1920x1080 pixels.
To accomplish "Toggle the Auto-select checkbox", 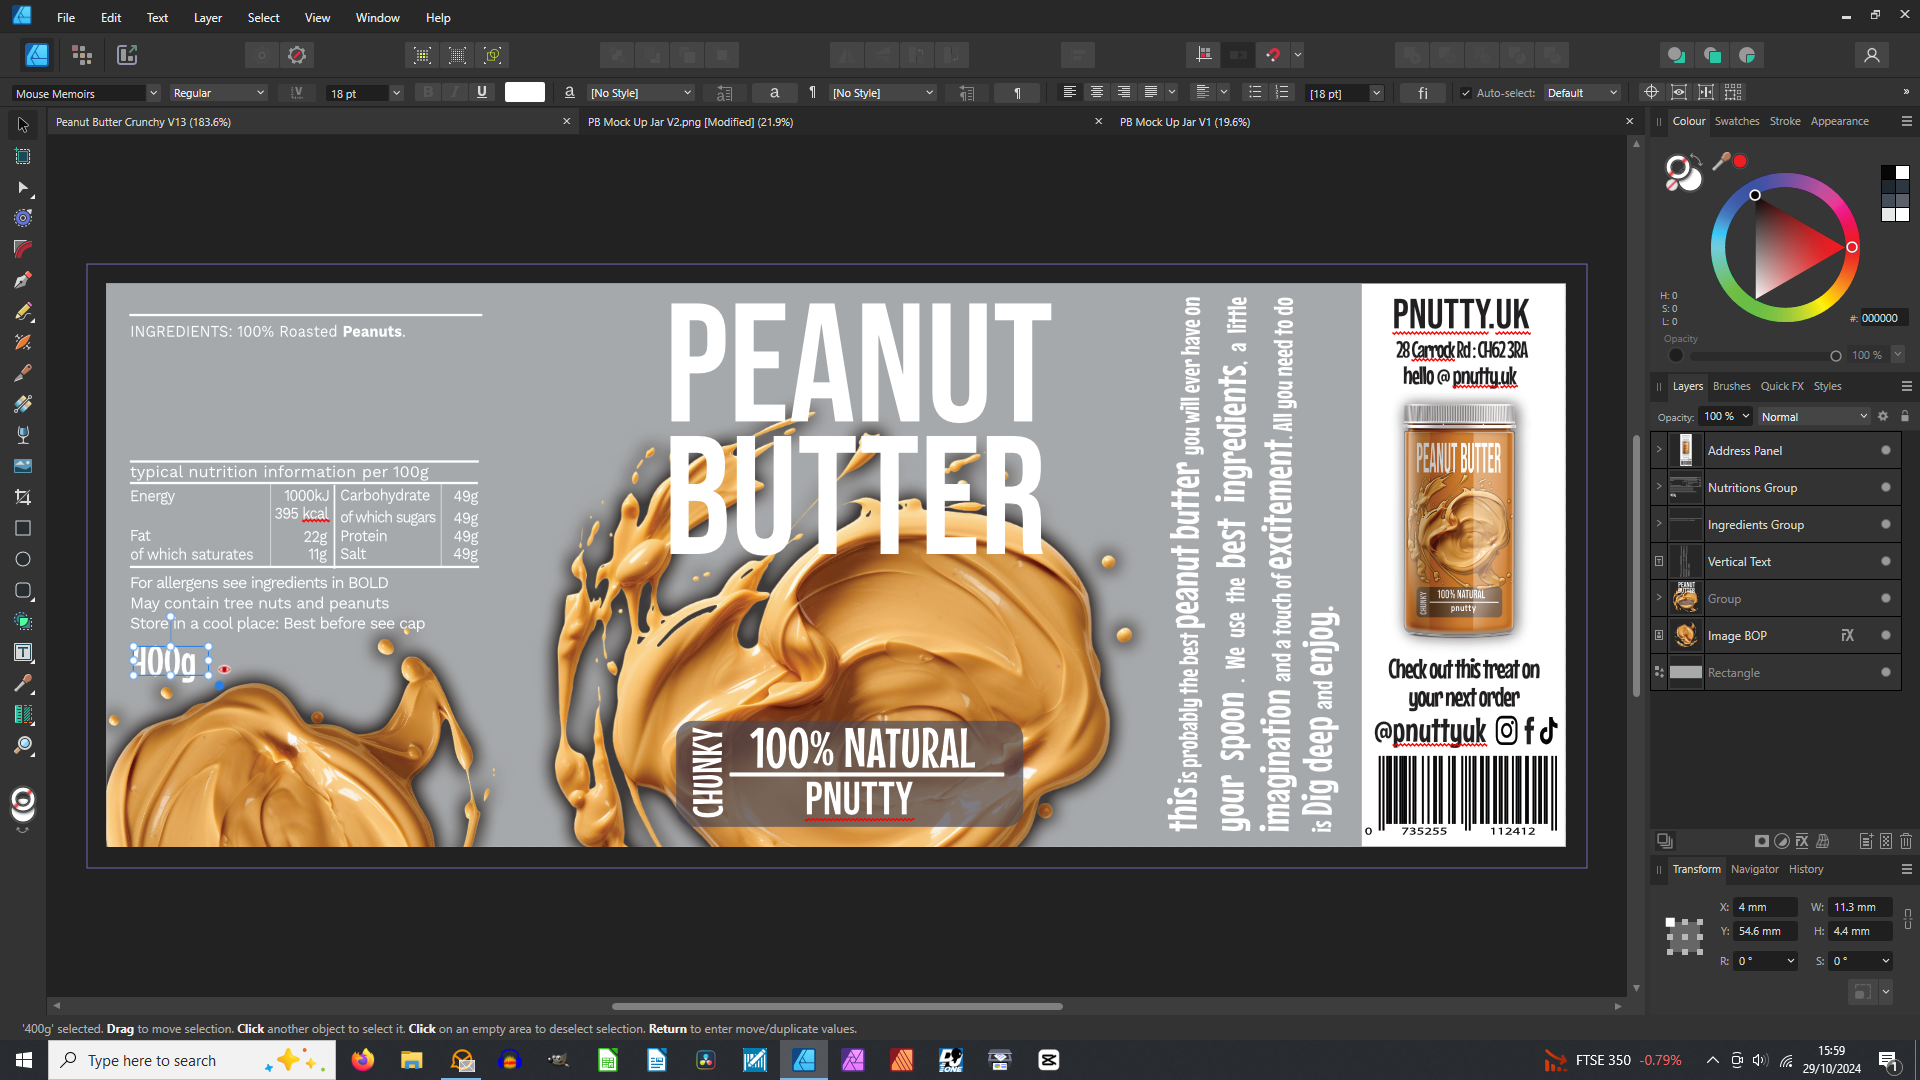I will click(x=1466, y=93).
